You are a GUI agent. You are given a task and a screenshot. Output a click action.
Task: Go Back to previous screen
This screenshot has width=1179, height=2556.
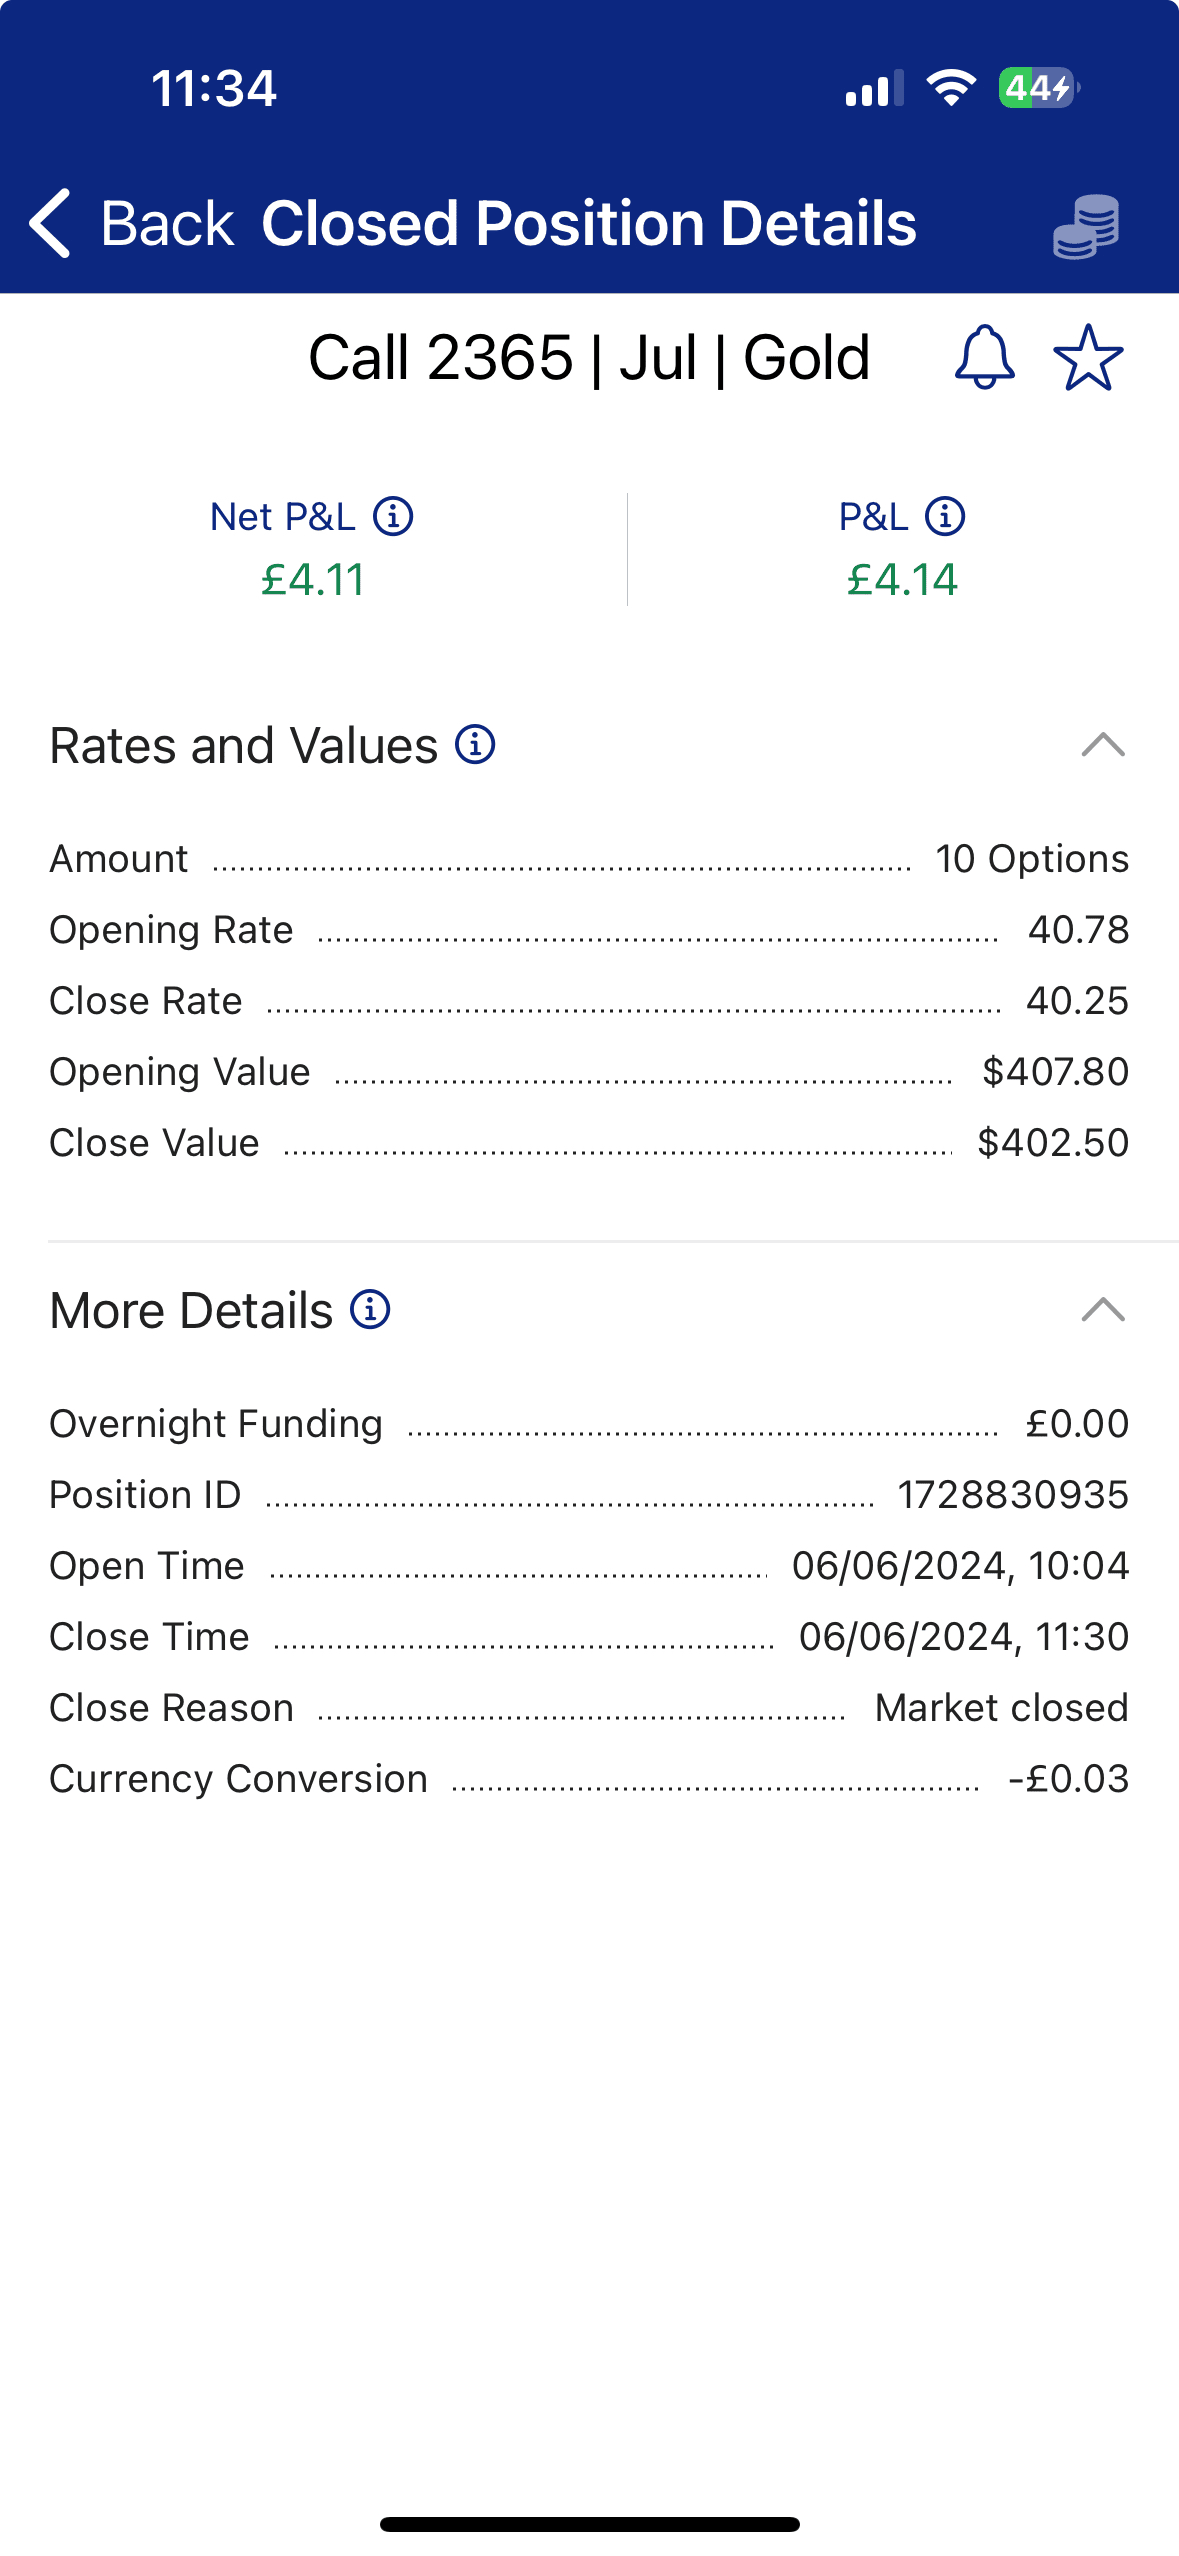tap(166, 223)
